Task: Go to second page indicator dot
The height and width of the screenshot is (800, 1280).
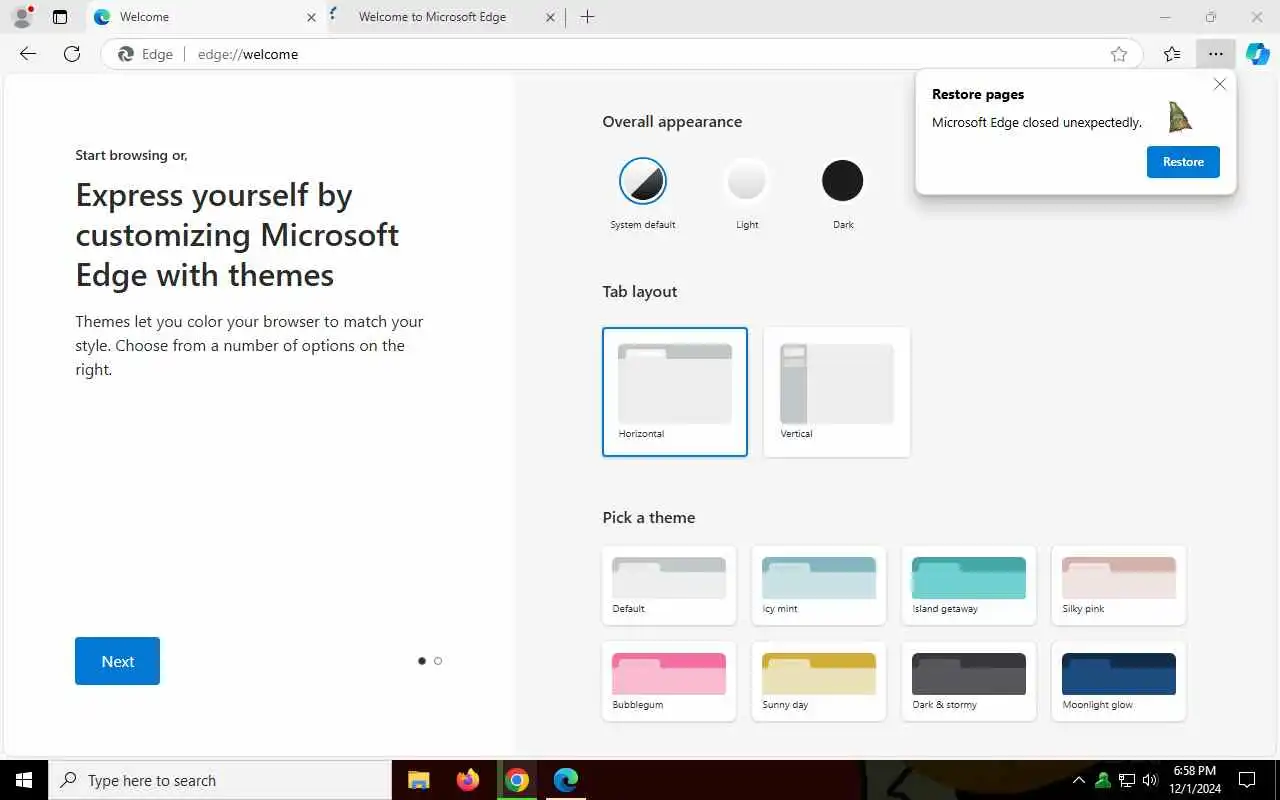Action: pyautogui.click(x=438, y=661)
